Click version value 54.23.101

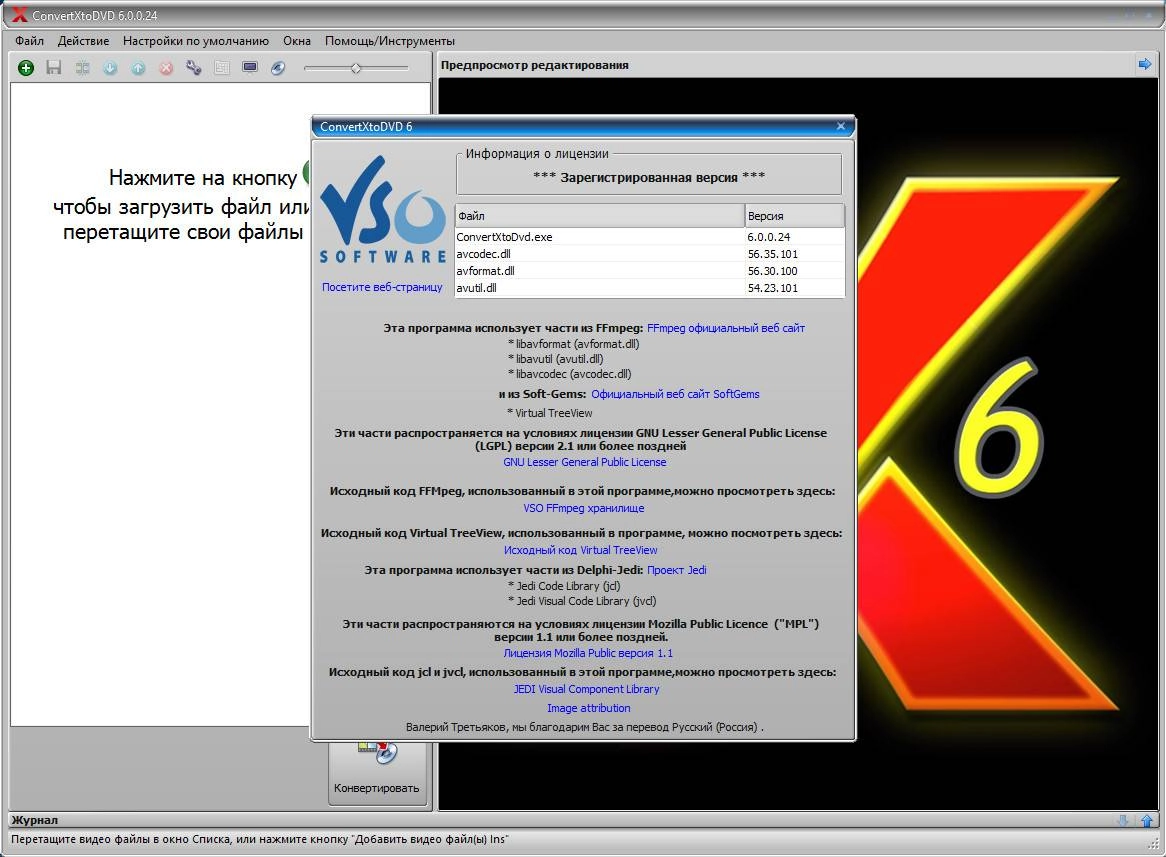pos(773,288)
